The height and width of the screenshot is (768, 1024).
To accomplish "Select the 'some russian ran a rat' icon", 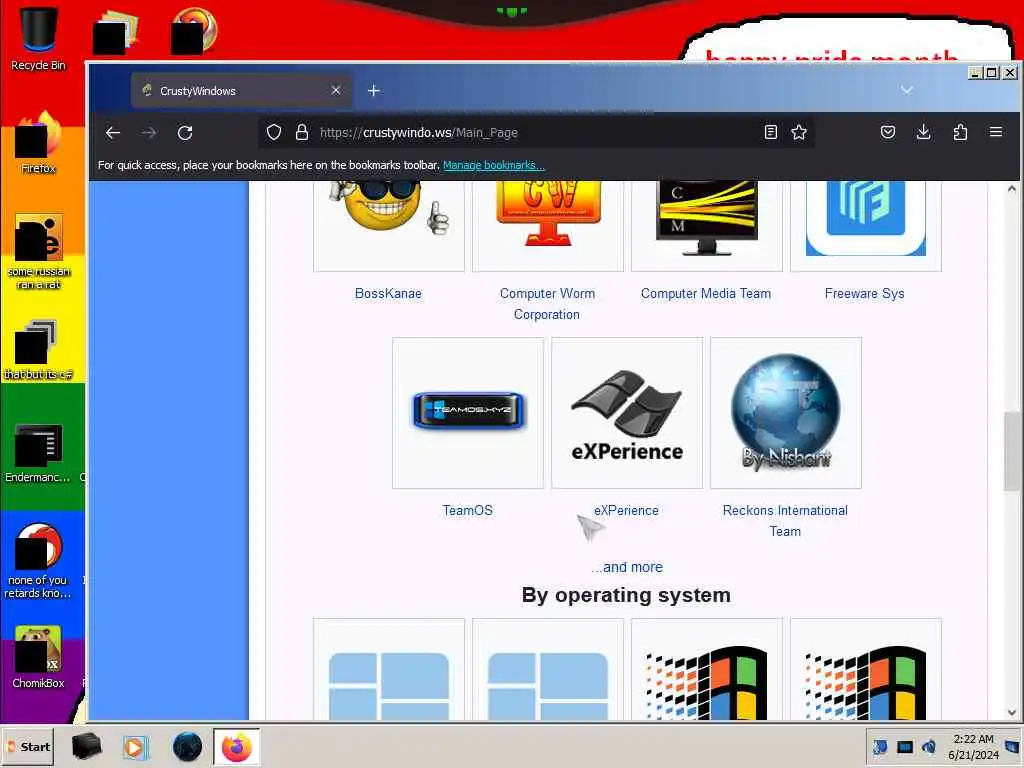I will coord(38,251).
